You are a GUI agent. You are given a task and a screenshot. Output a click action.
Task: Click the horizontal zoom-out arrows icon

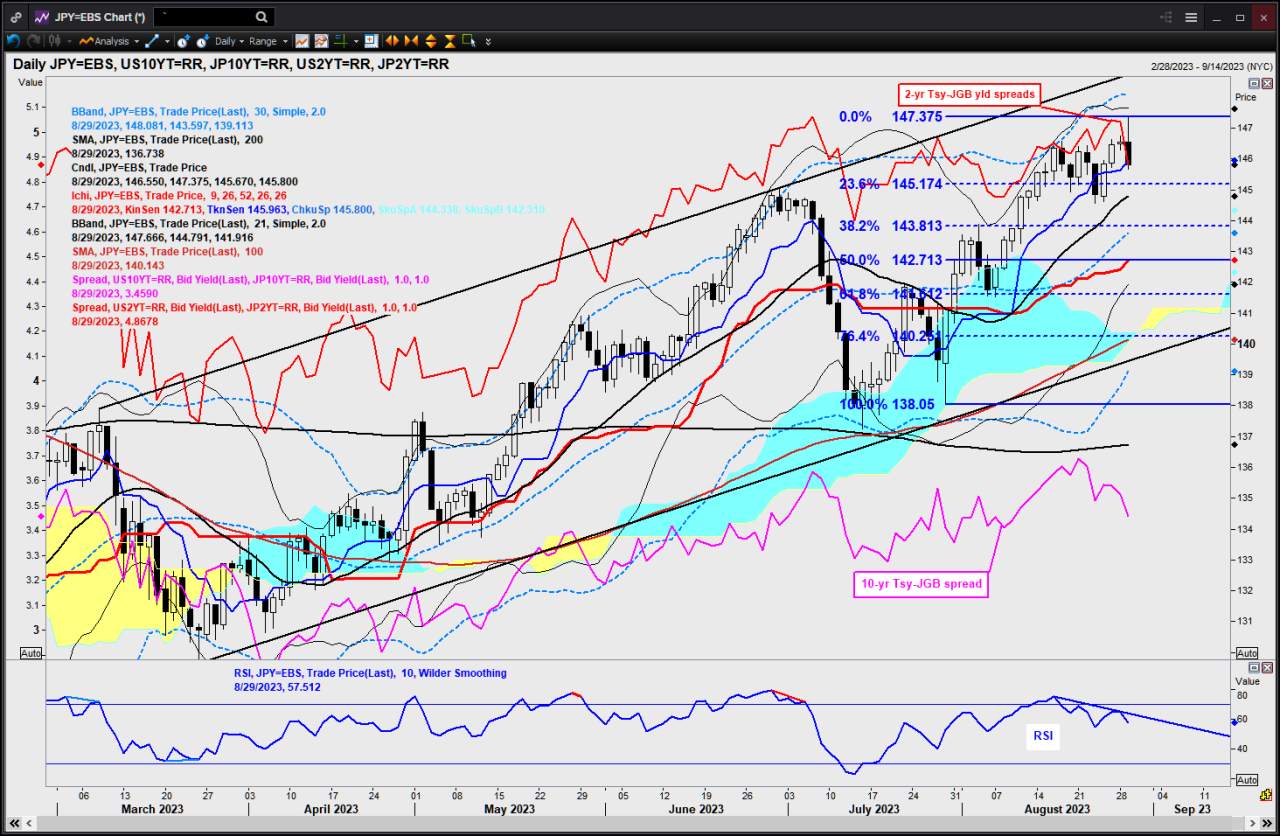pyautogui.click(x=410, y=41)
